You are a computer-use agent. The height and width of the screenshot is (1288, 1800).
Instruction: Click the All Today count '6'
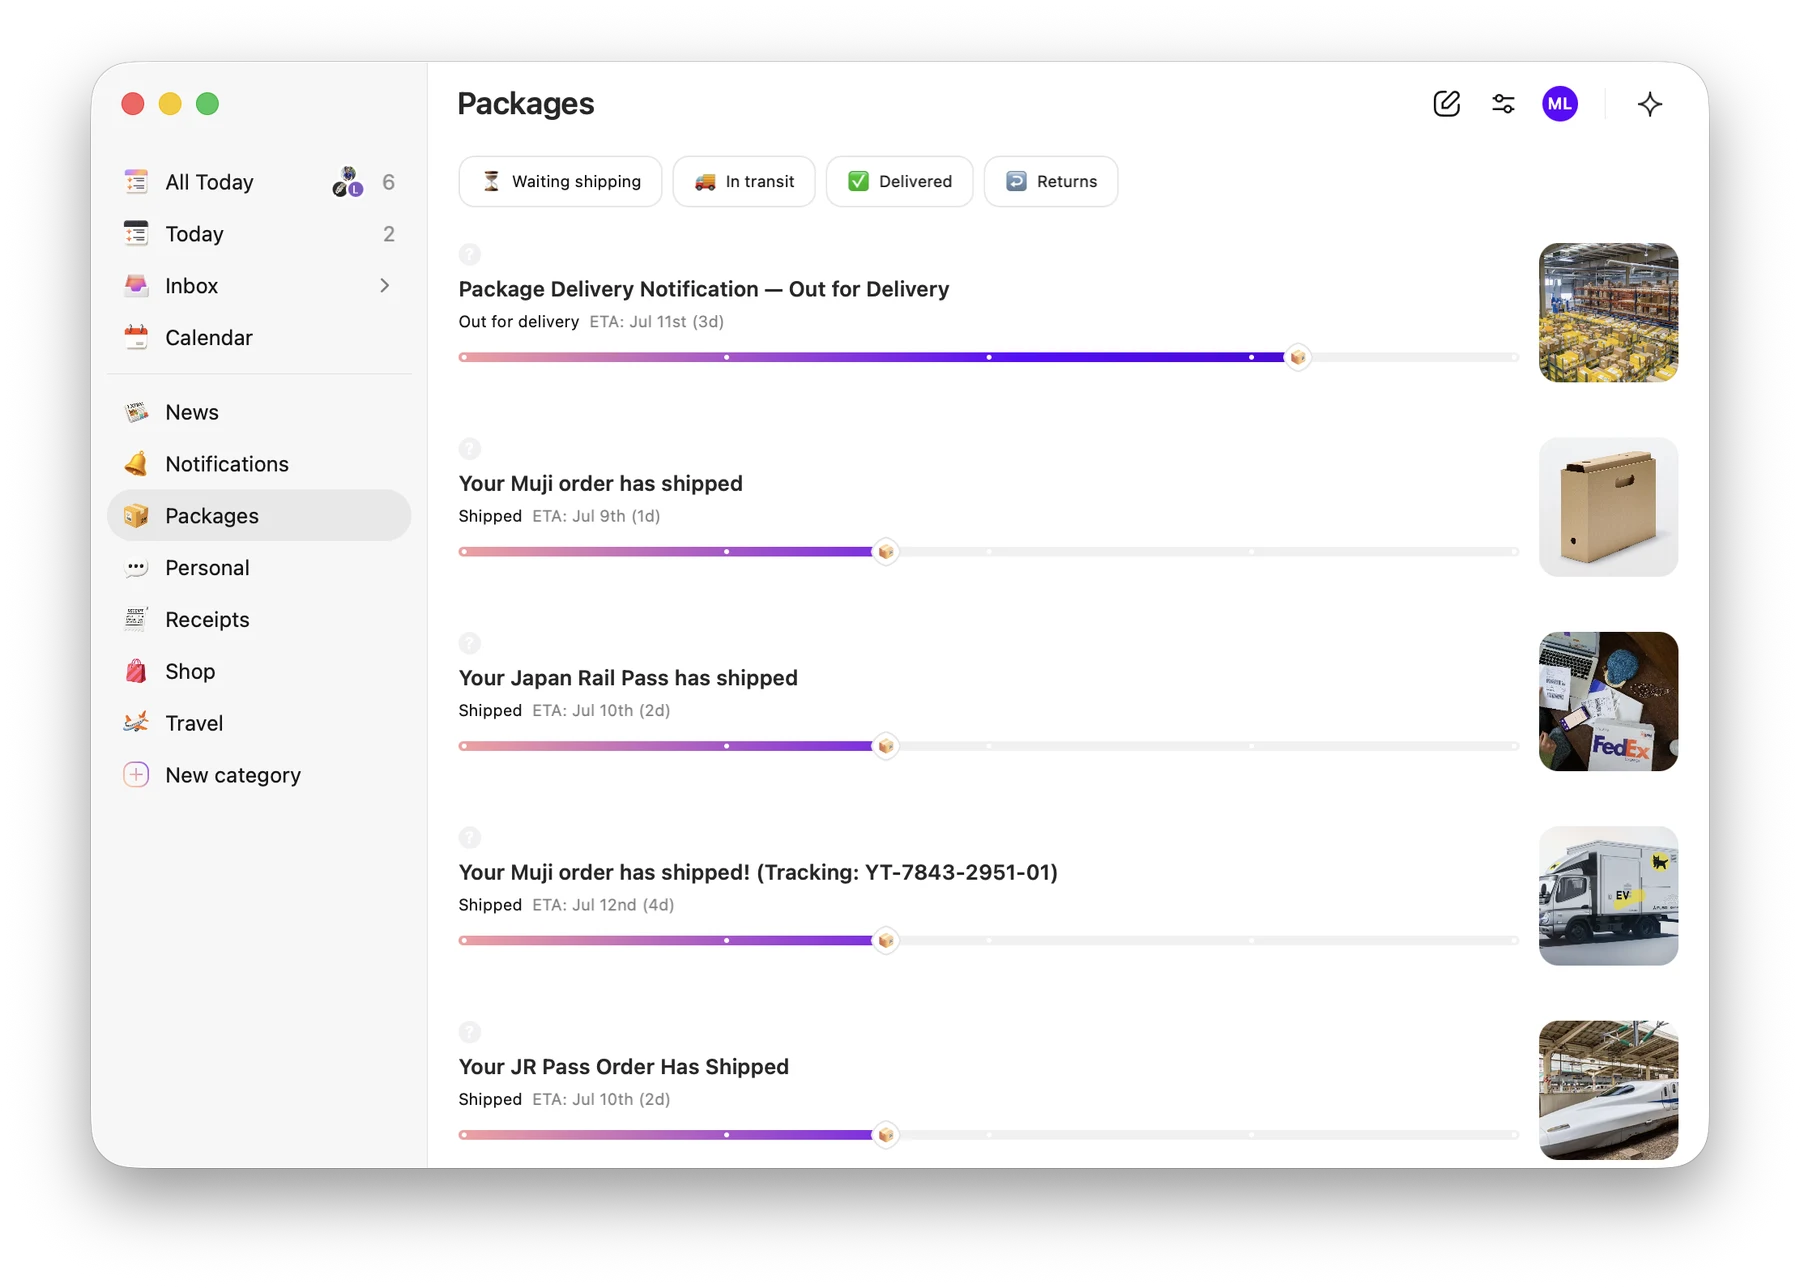coord(389,182)
